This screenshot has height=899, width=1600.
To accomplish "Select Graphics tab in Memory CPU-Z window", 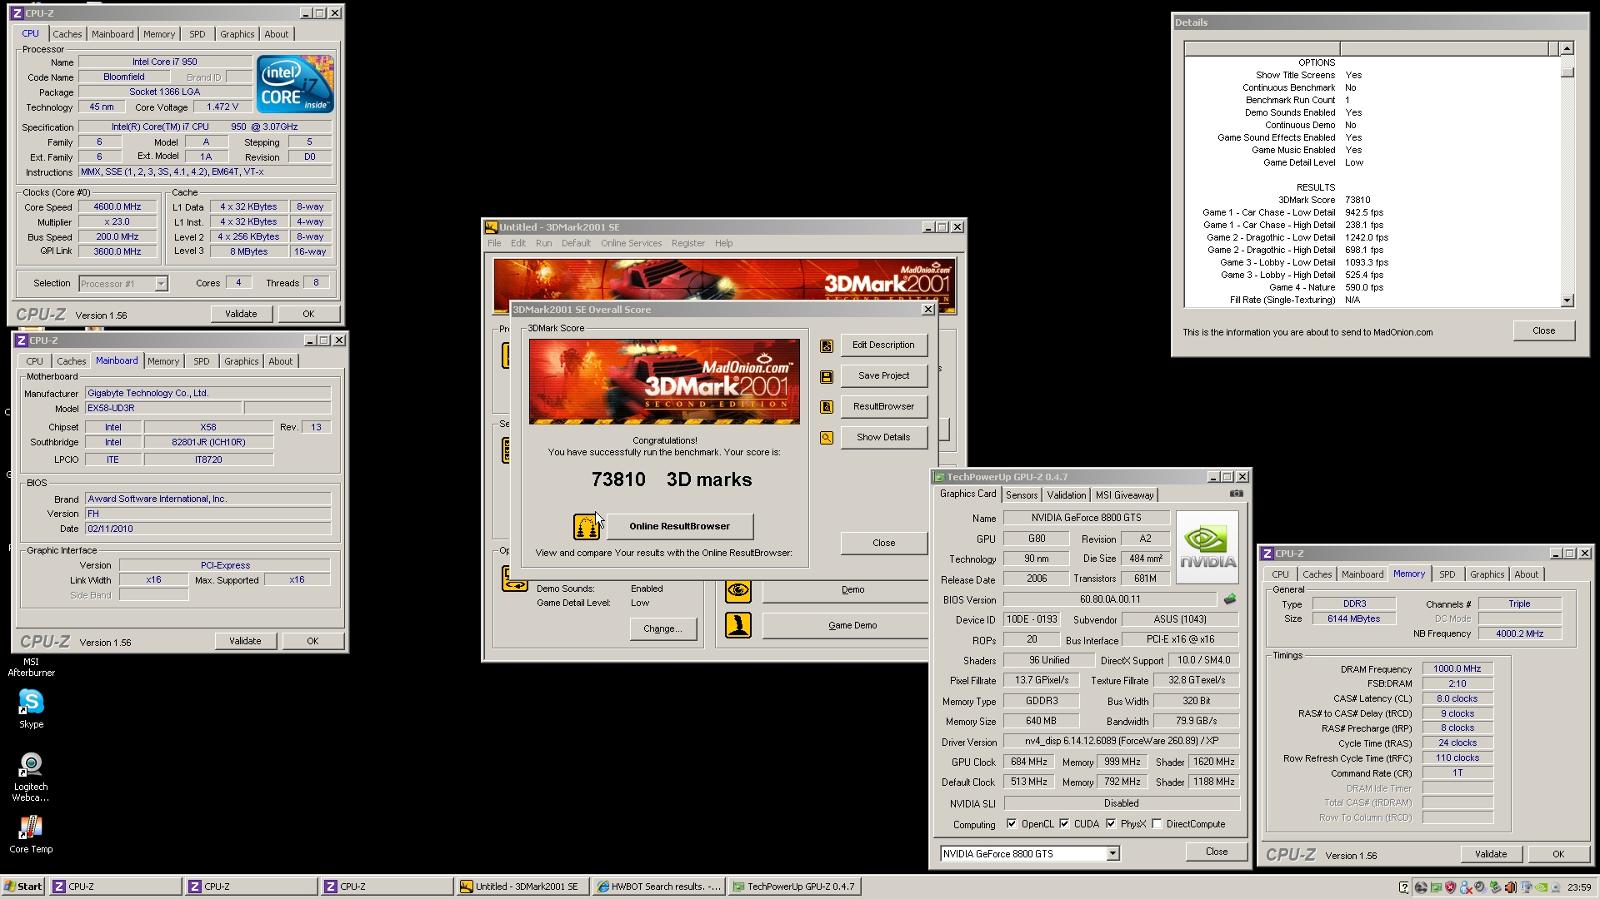I will tap(1487, 574).
